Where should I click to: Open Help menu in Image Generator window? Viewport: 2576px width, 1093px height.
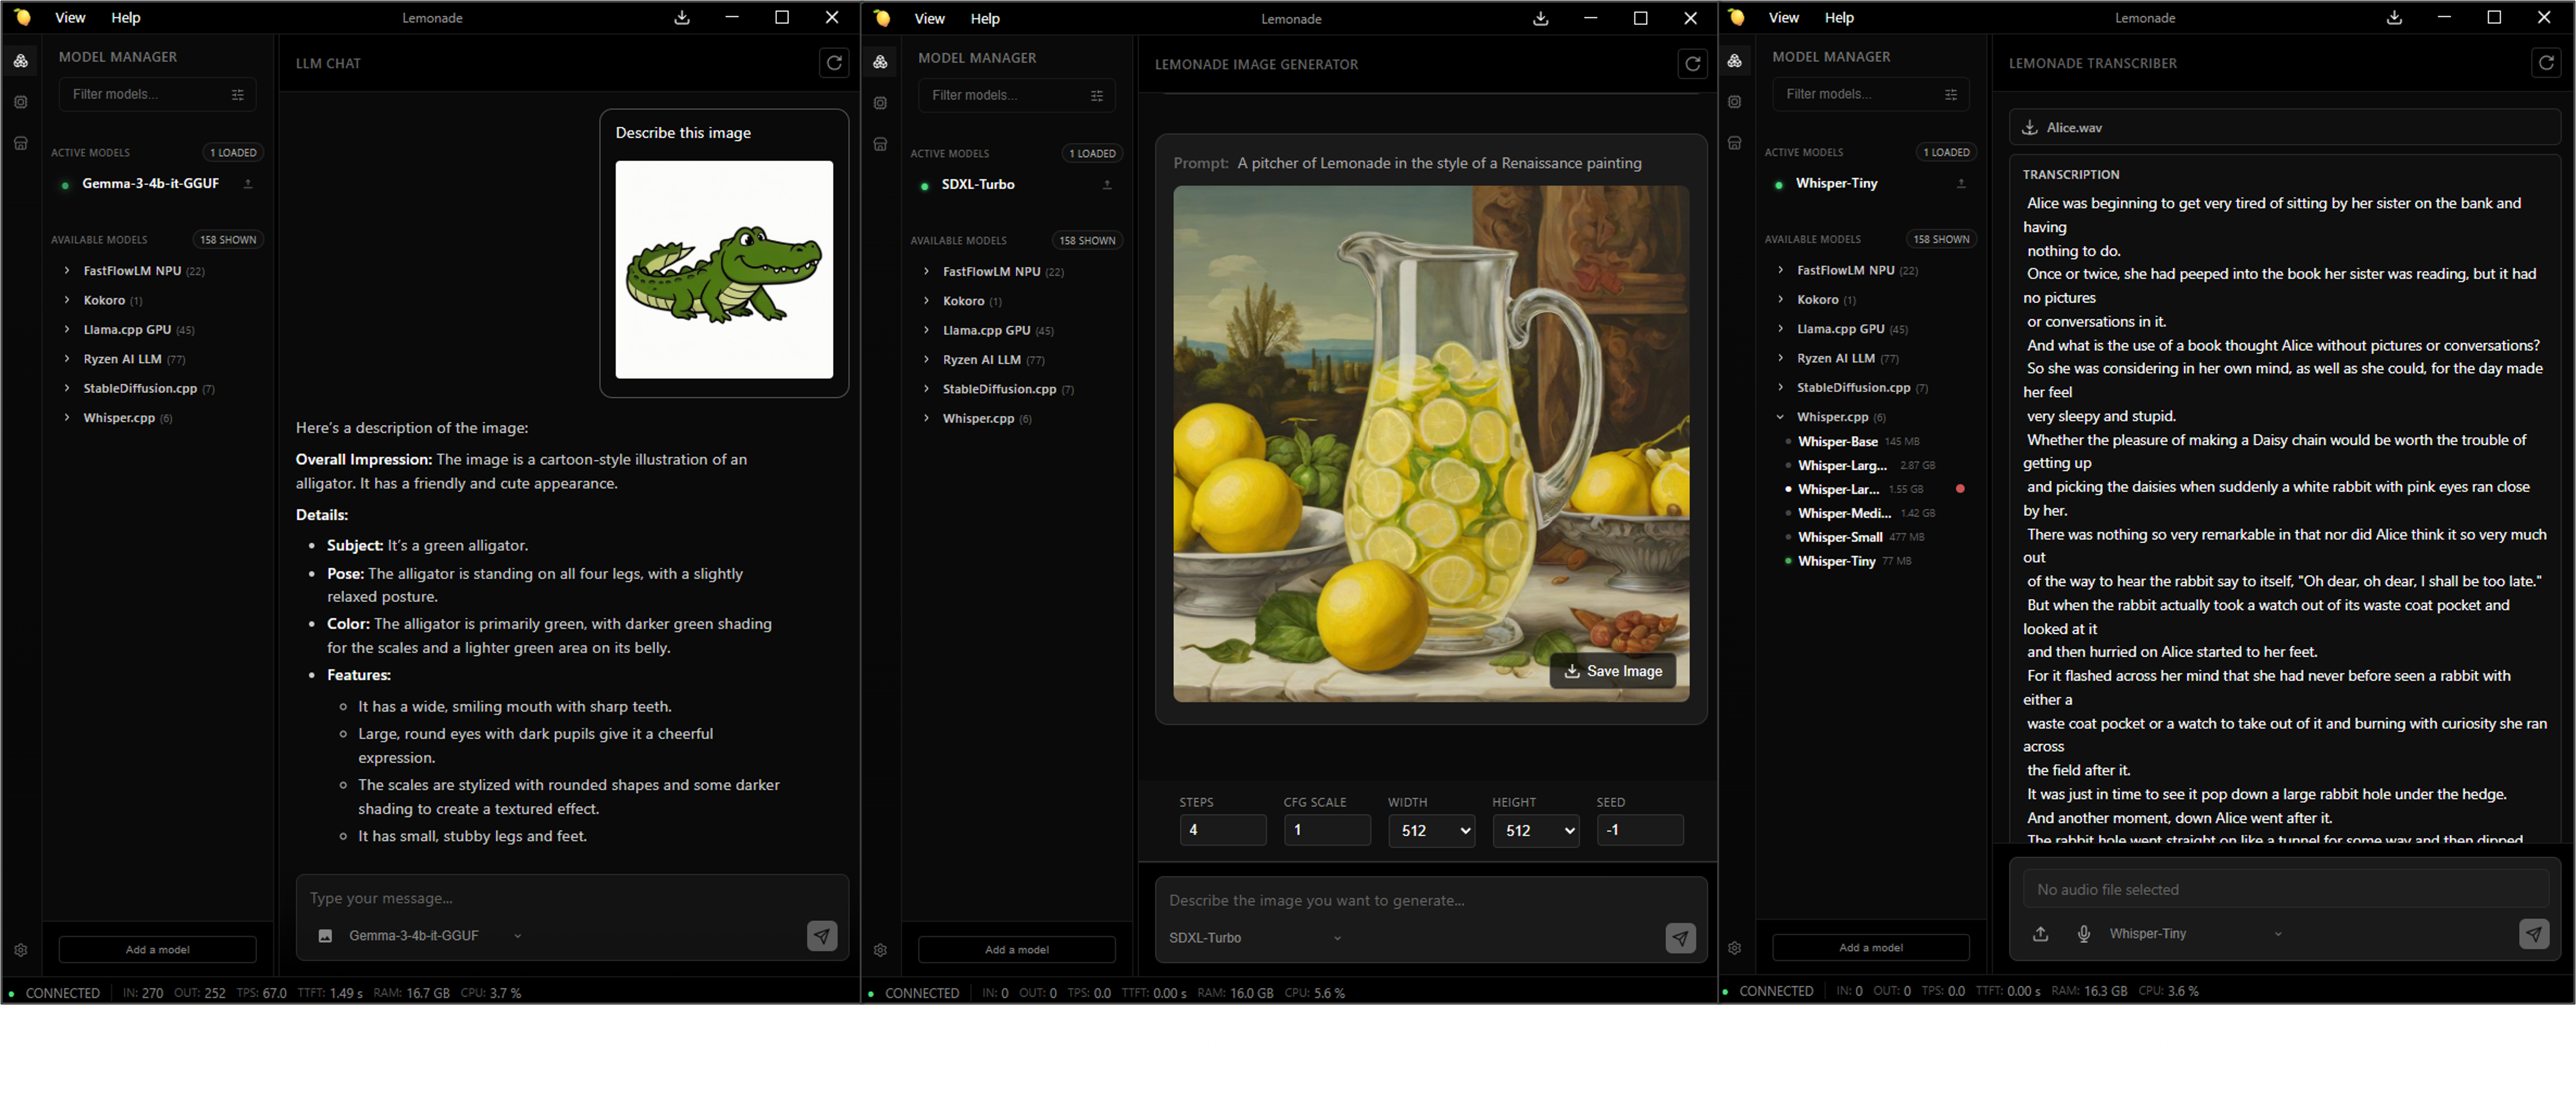coord(985,19)
